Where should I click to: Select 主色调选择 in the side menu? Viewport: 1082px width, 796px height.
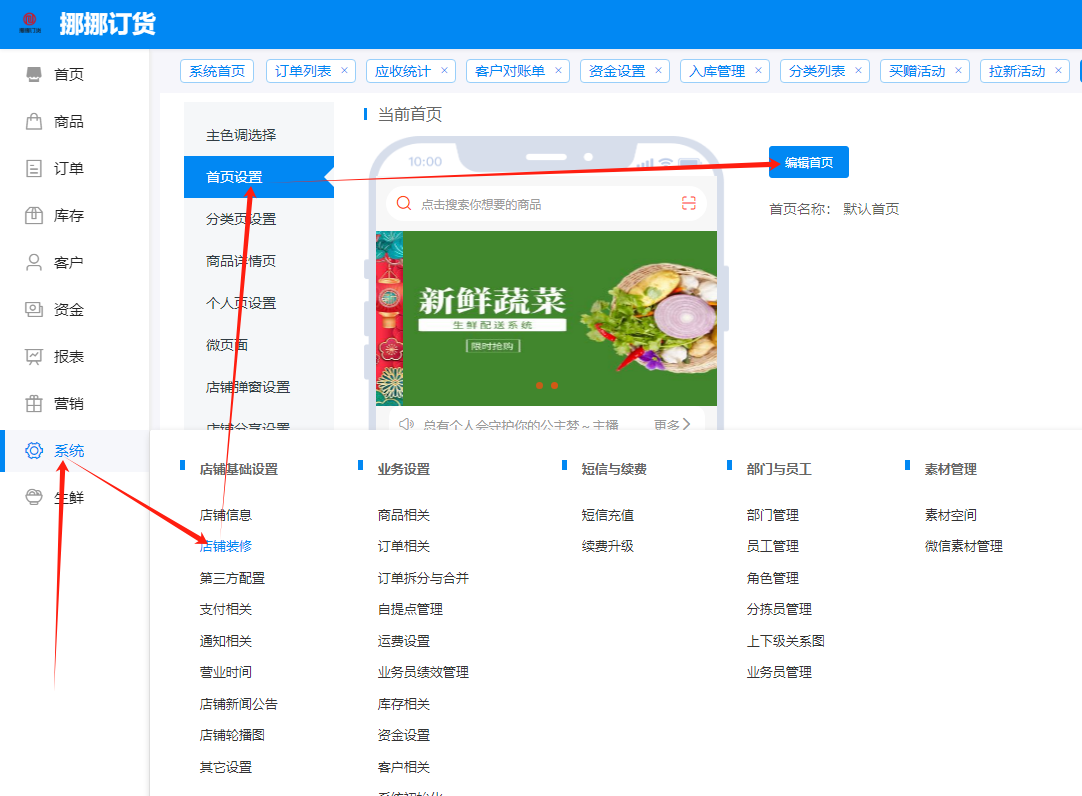[241, 135]
